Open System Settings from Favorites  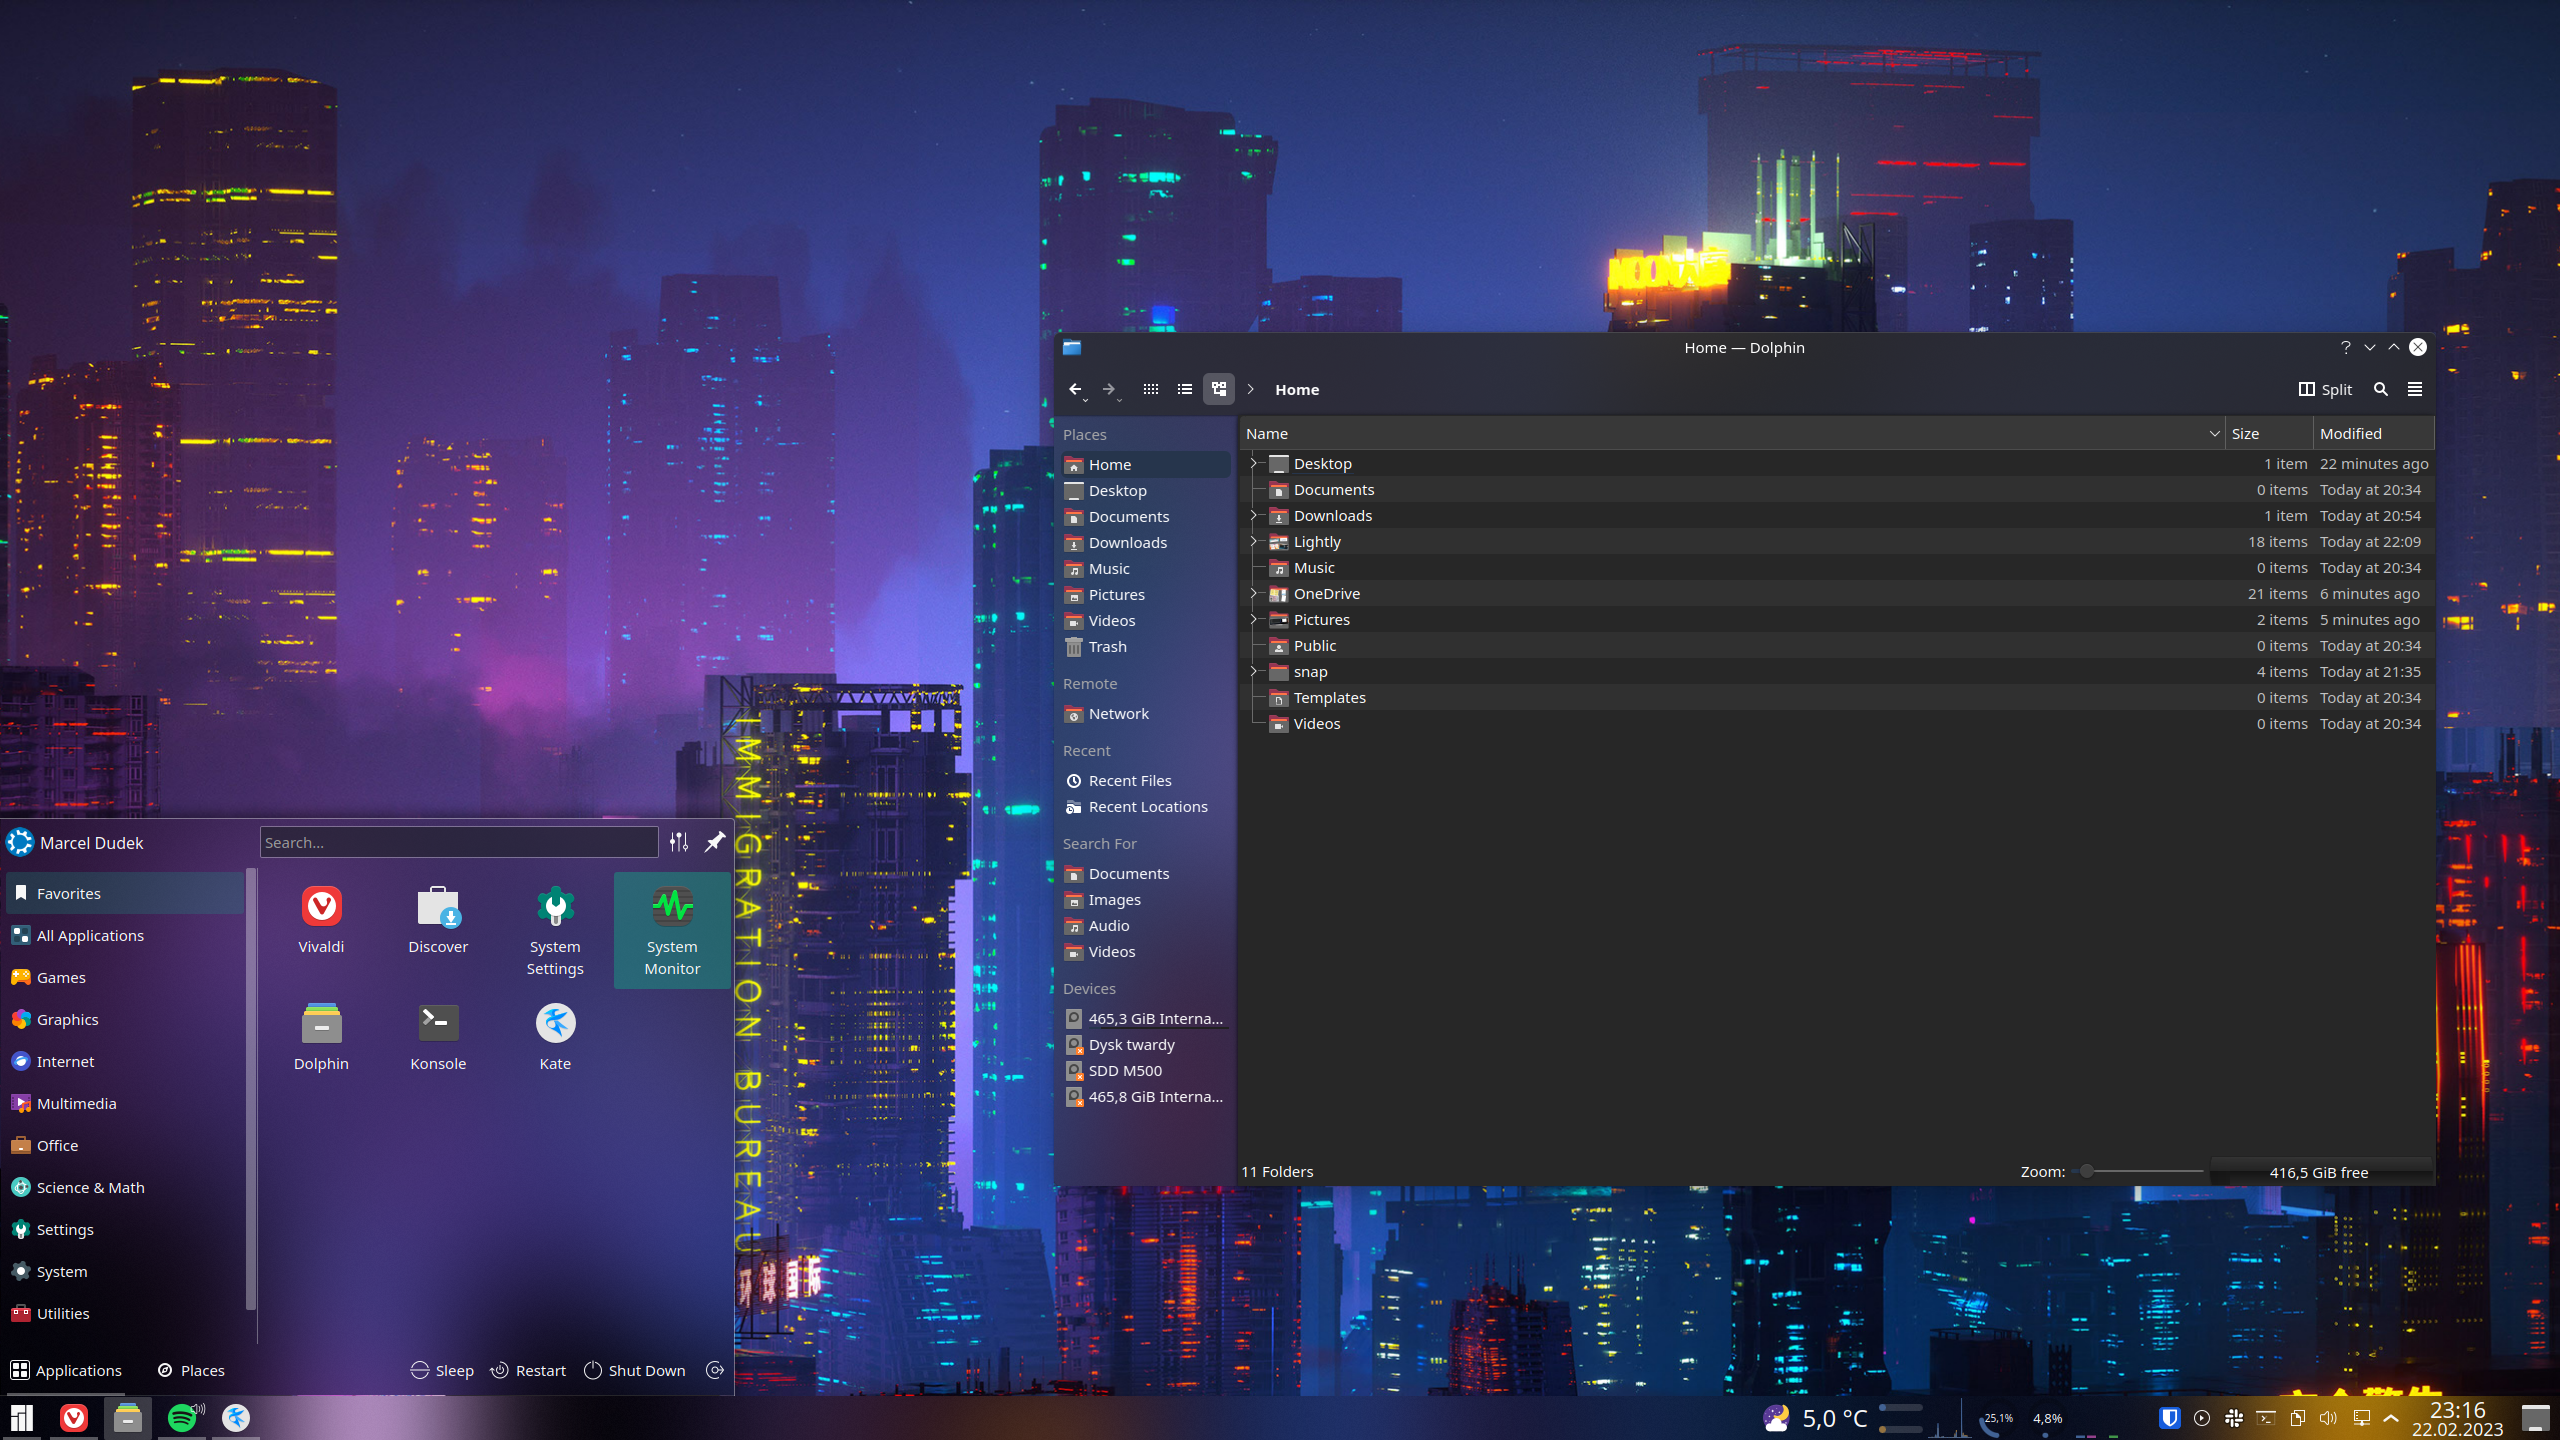point(555,931)
